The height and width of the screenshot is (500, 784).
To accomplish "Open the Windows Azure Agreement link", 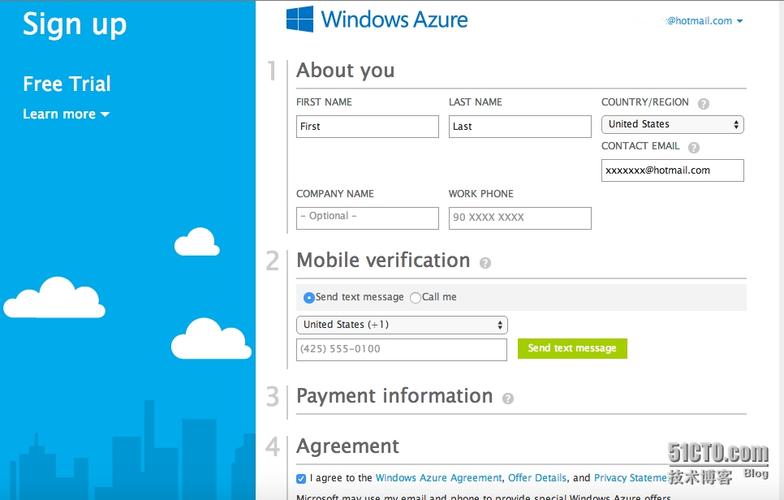I will pos(438,478).
